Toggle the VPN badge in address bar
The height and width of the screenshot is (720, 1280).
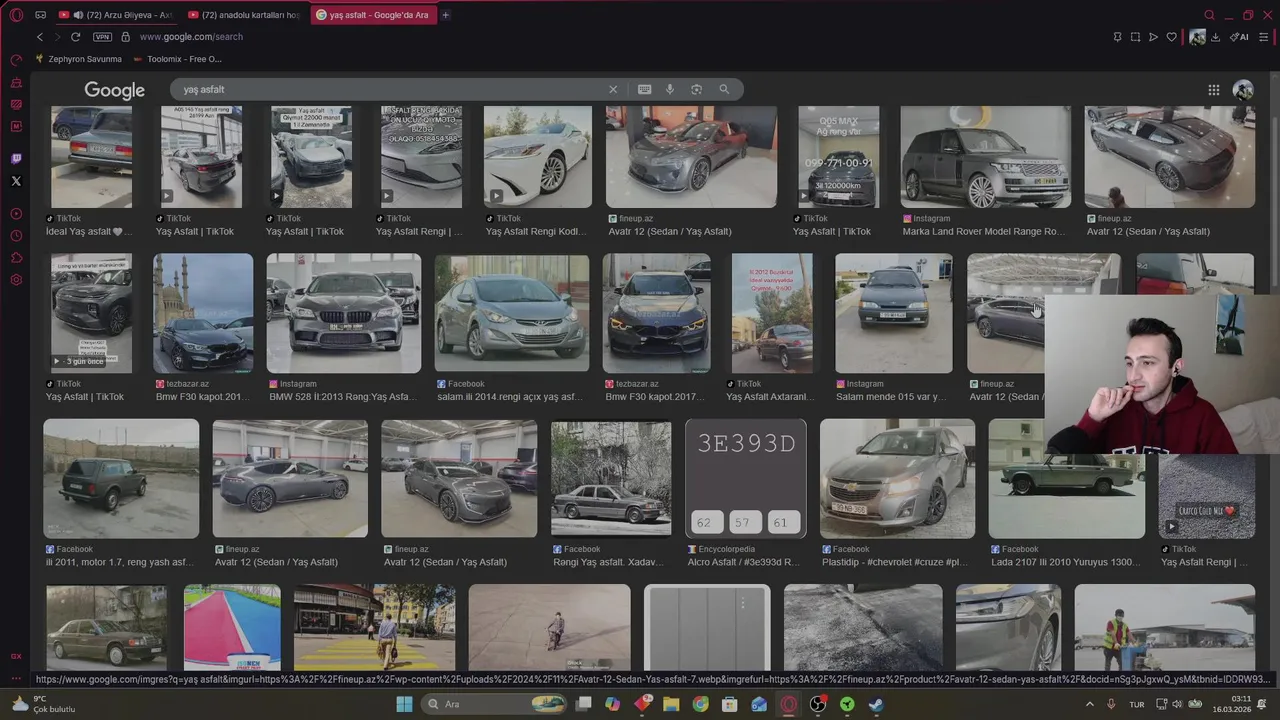[x=102, y=37]
